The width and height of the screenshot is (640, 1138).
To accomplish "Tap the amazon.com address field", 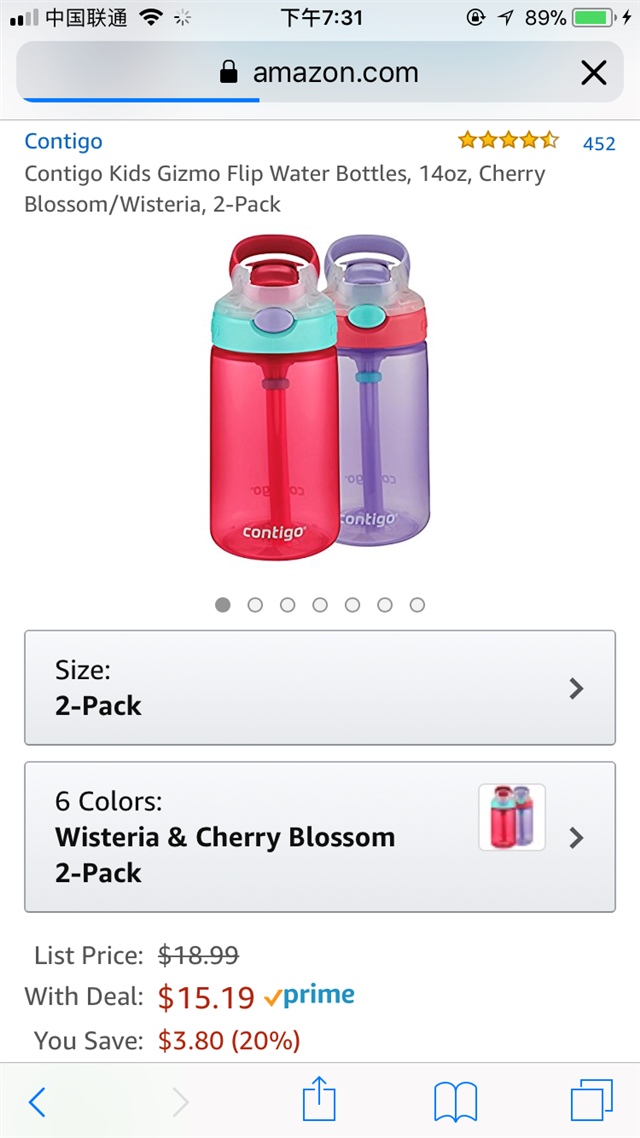I will pyautogui.click(x=335, y=73).
